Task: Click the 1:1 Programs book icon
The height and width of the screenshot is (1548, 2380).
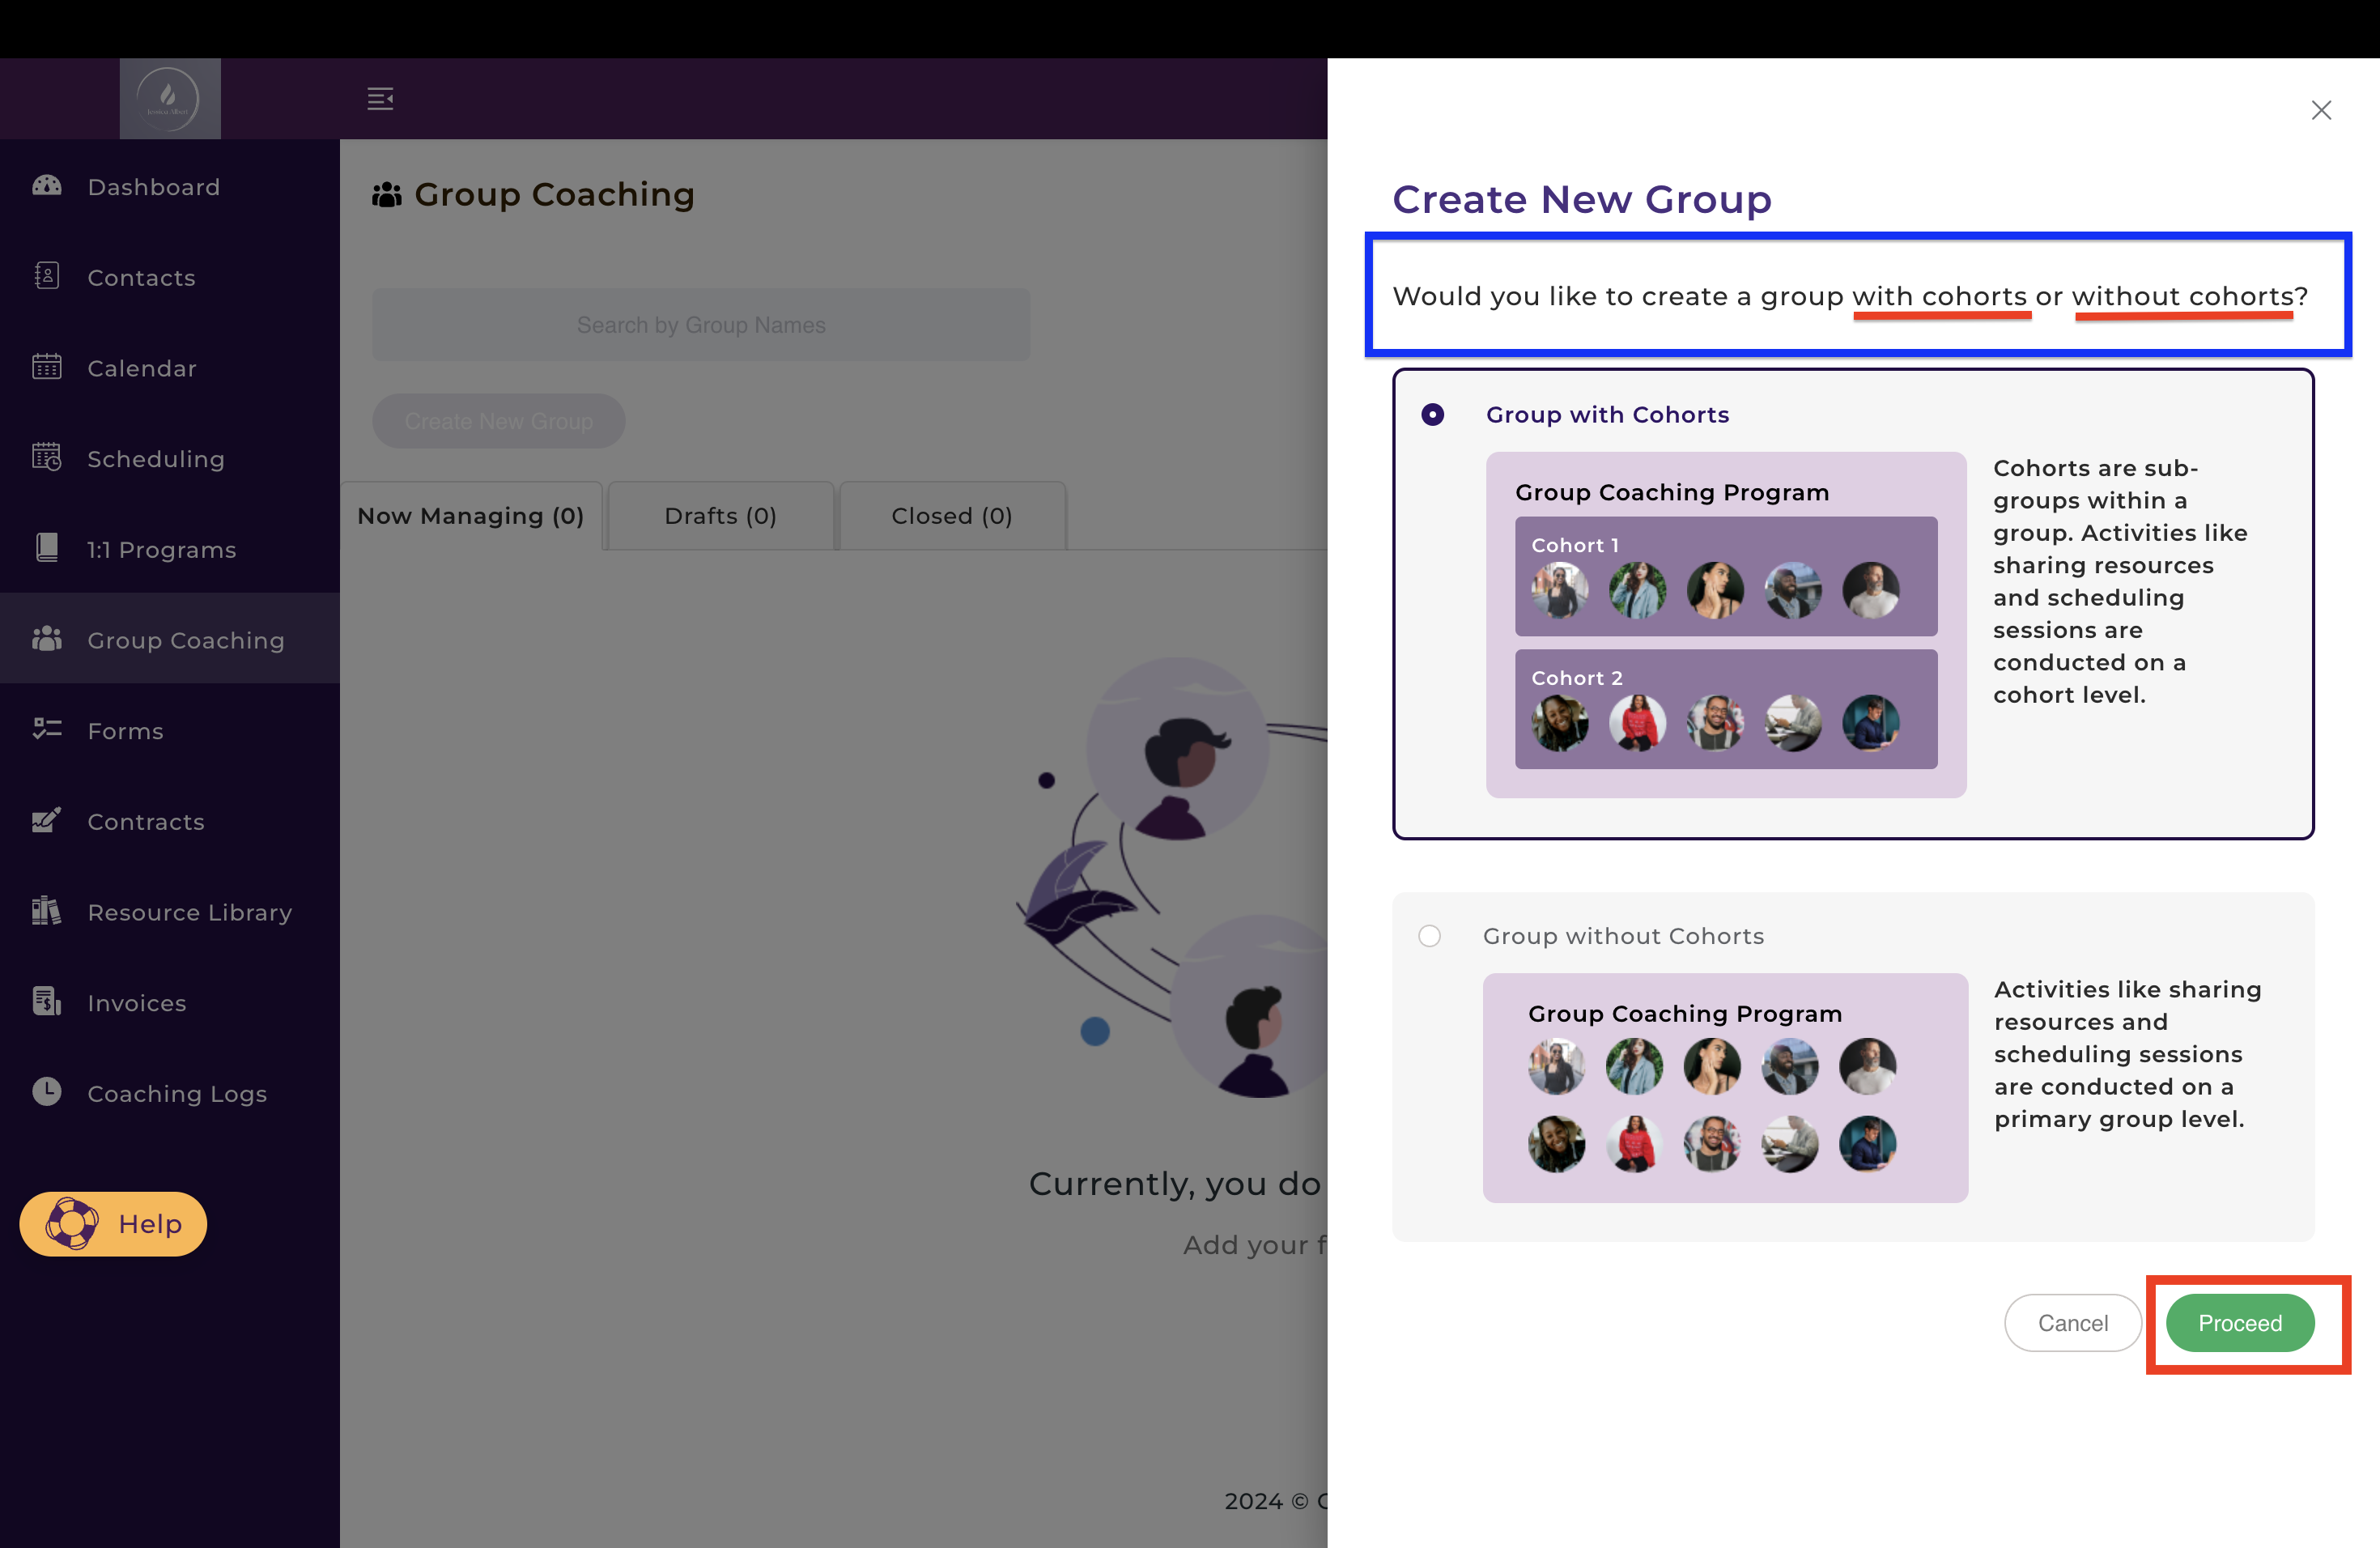Action: 47,548
